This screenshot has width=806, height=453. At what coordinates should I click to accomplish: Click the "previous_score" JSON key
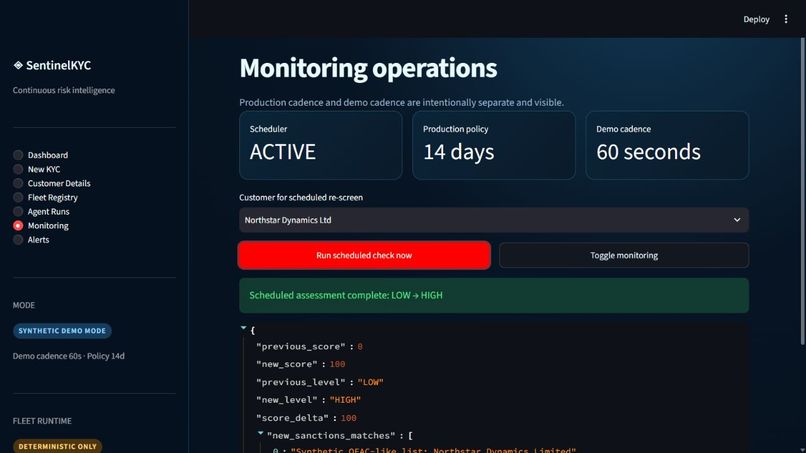pyautogui.click(x=301, y=347)
